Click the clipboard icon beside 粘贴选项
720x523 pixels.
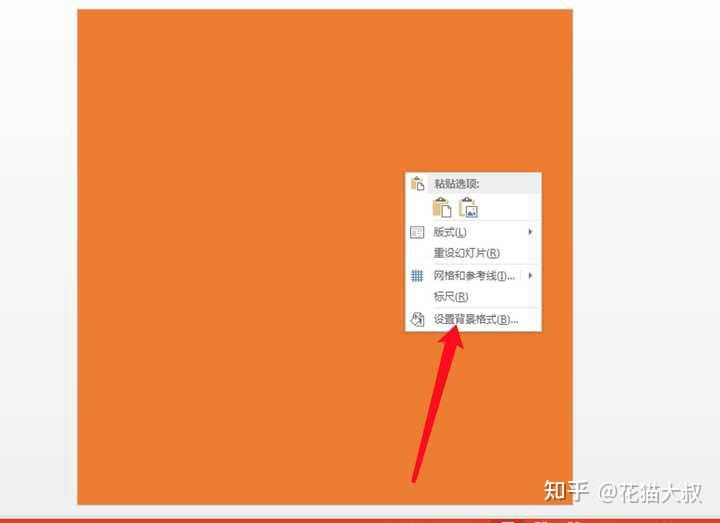(417, 183)
